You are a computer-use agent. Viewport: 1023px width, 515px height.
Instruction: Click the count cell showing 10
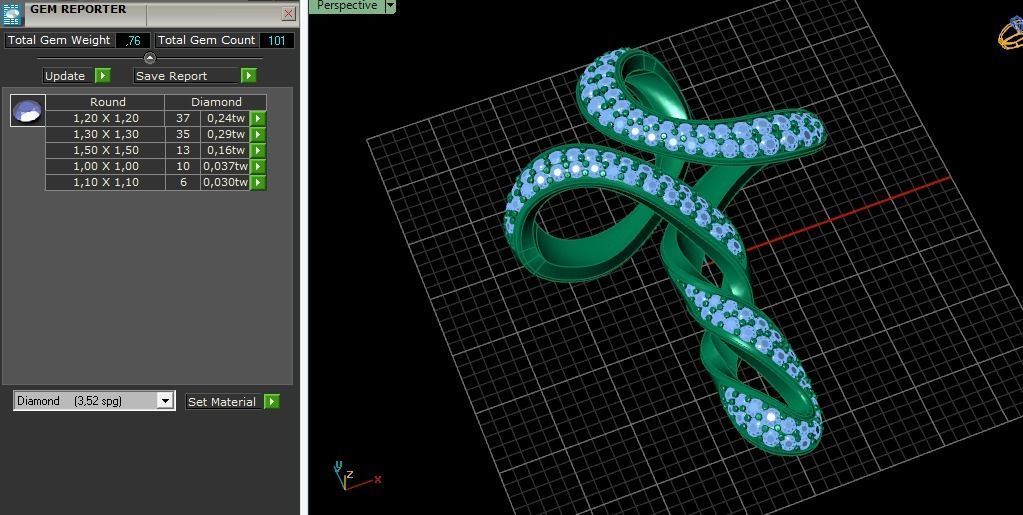[183, 166]
